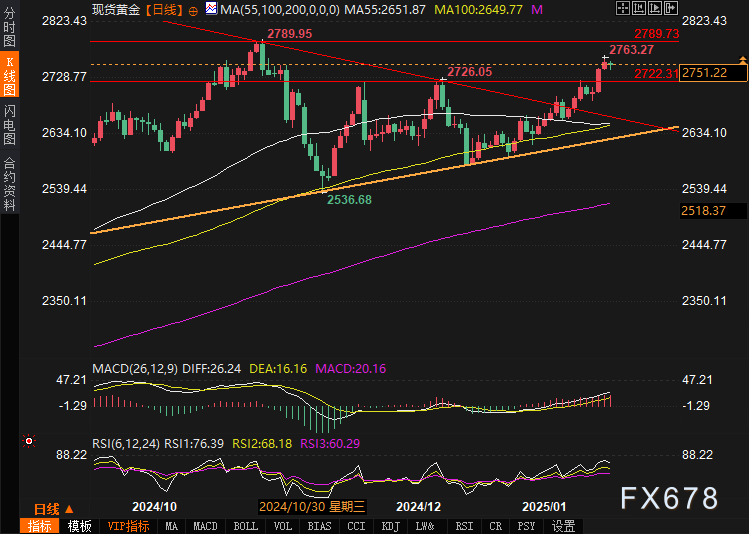Toggle the BOLL indicator button
This screenshot has width=749, height=534.
(245, 526)
